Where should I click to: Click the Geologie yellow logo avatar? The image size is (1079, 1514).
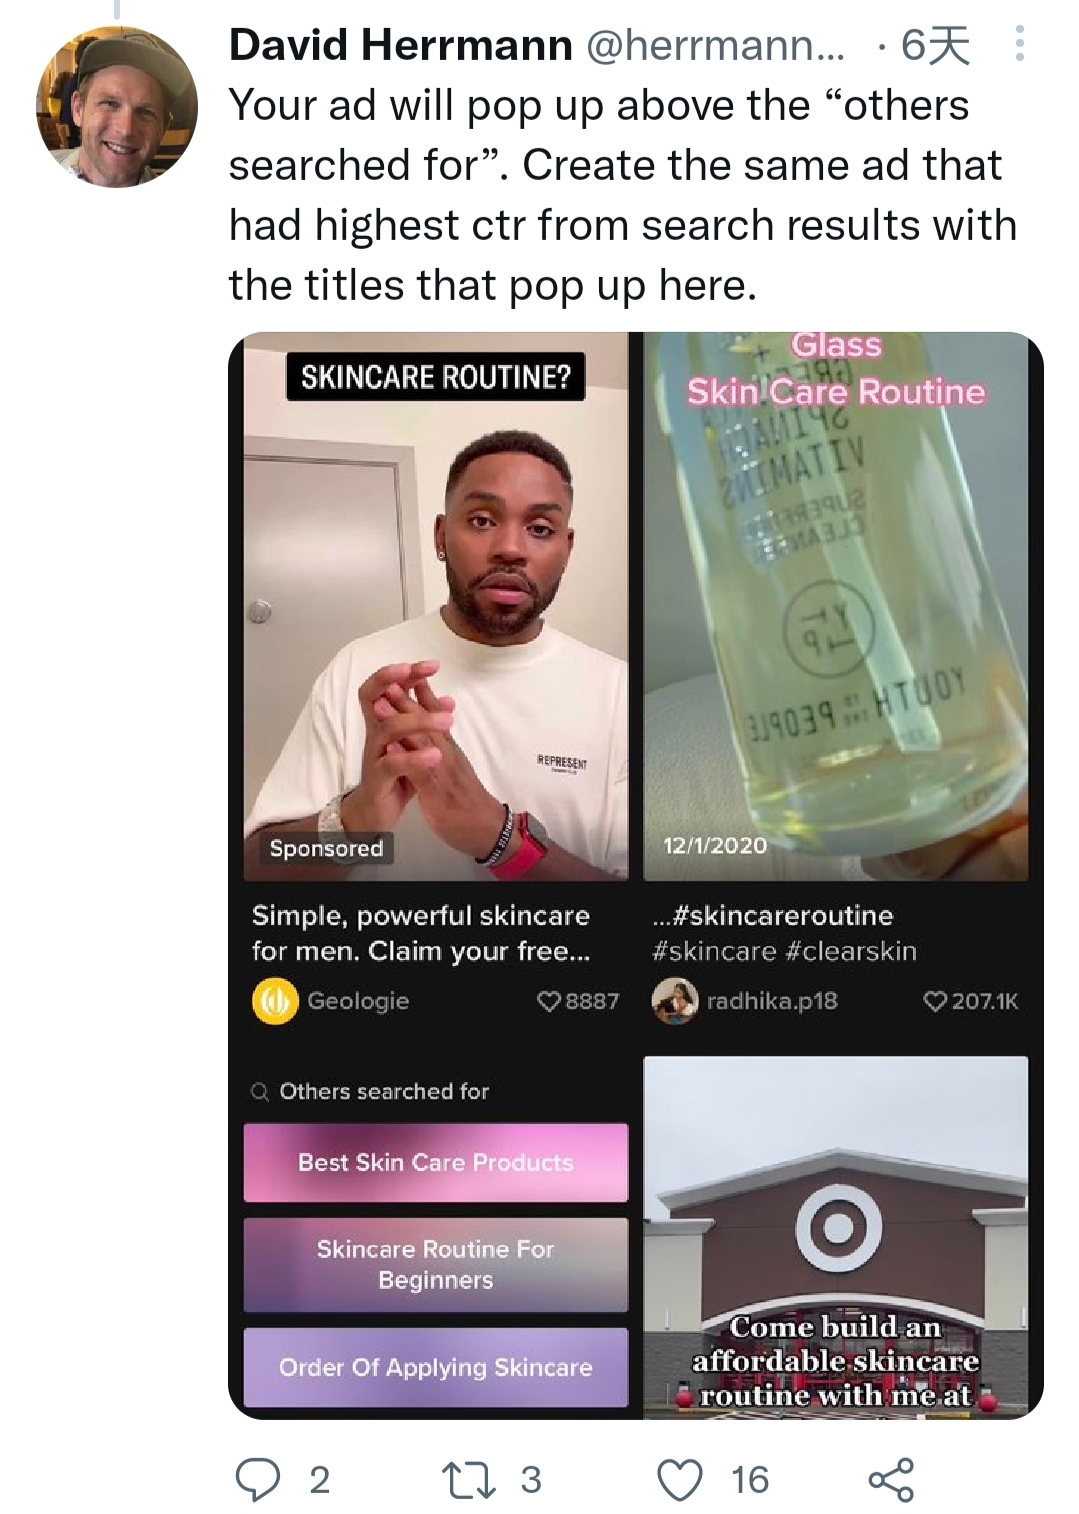(275, 1001)
